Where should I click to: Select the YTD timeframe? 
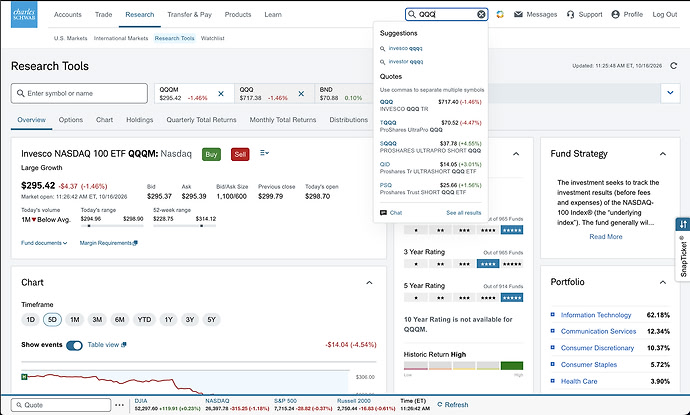144,320
